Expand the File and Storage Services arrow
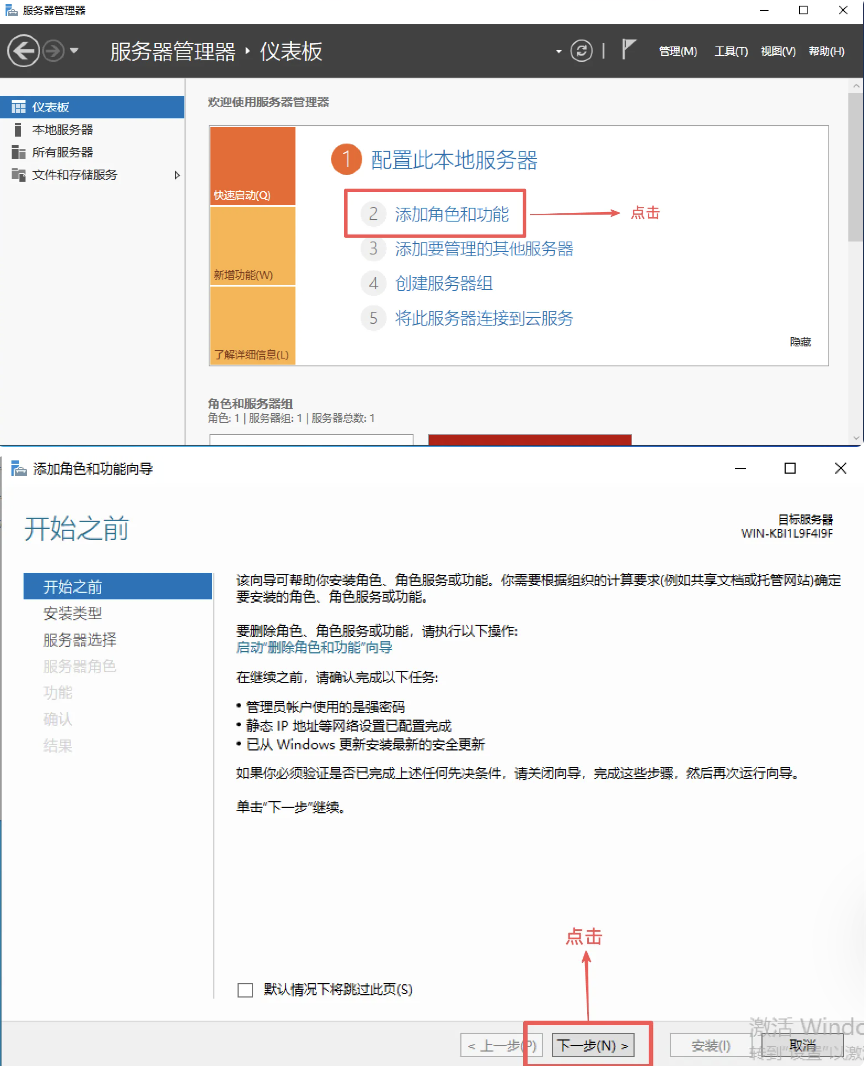 click(x=177, y=175)
